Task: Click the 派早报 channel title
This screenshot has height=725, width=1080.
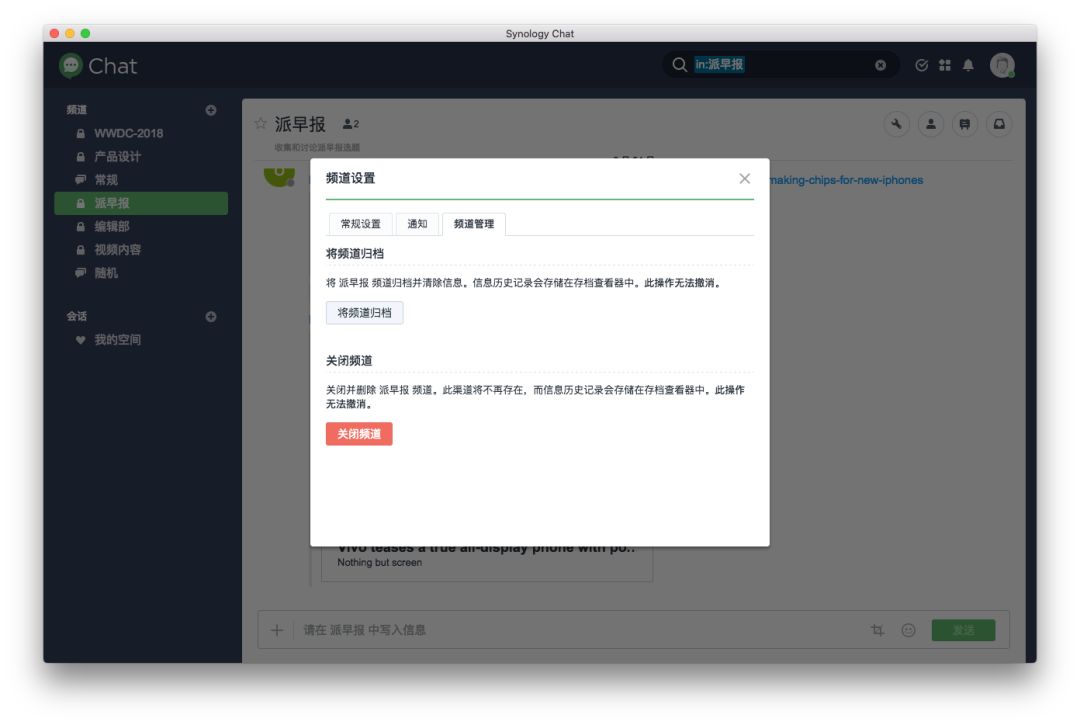Action: point(300,124)
